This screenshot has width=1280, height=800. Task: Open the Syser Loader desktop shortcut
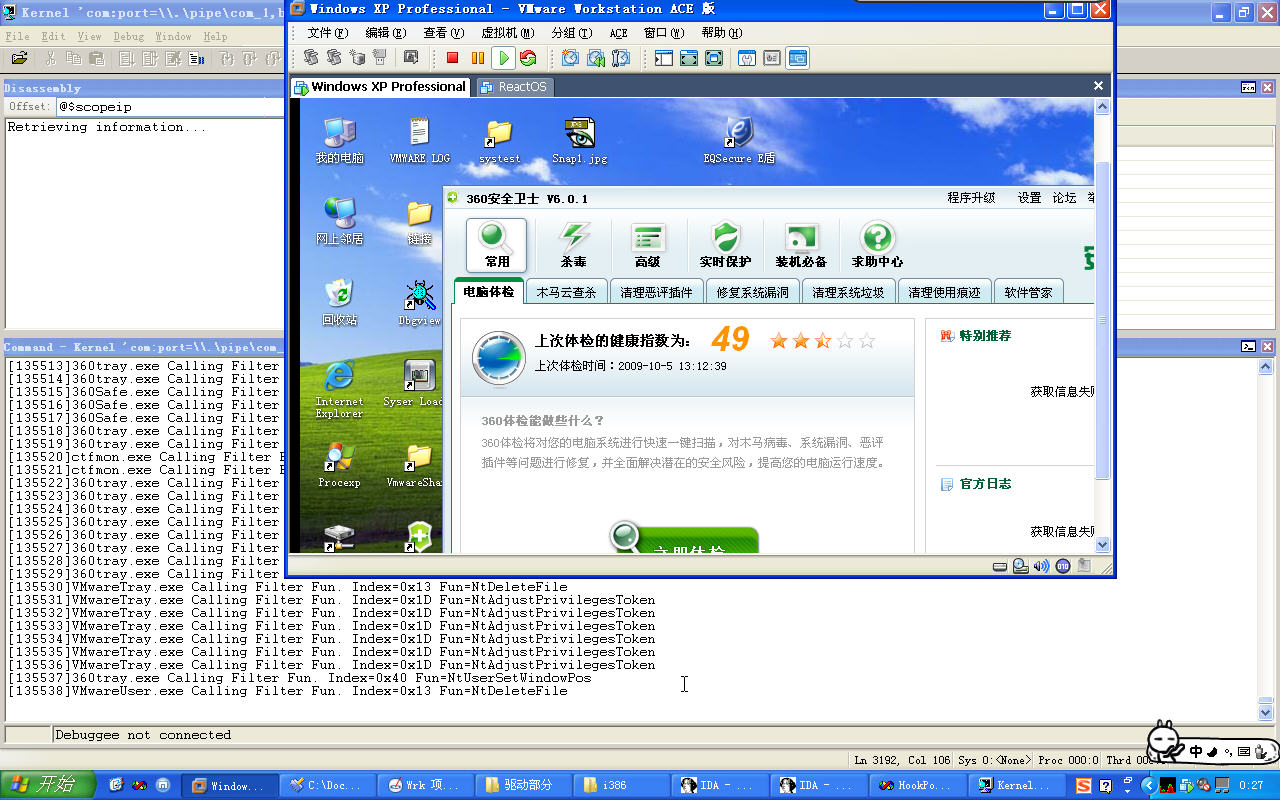pyautogui.click(x=413, y=383)
